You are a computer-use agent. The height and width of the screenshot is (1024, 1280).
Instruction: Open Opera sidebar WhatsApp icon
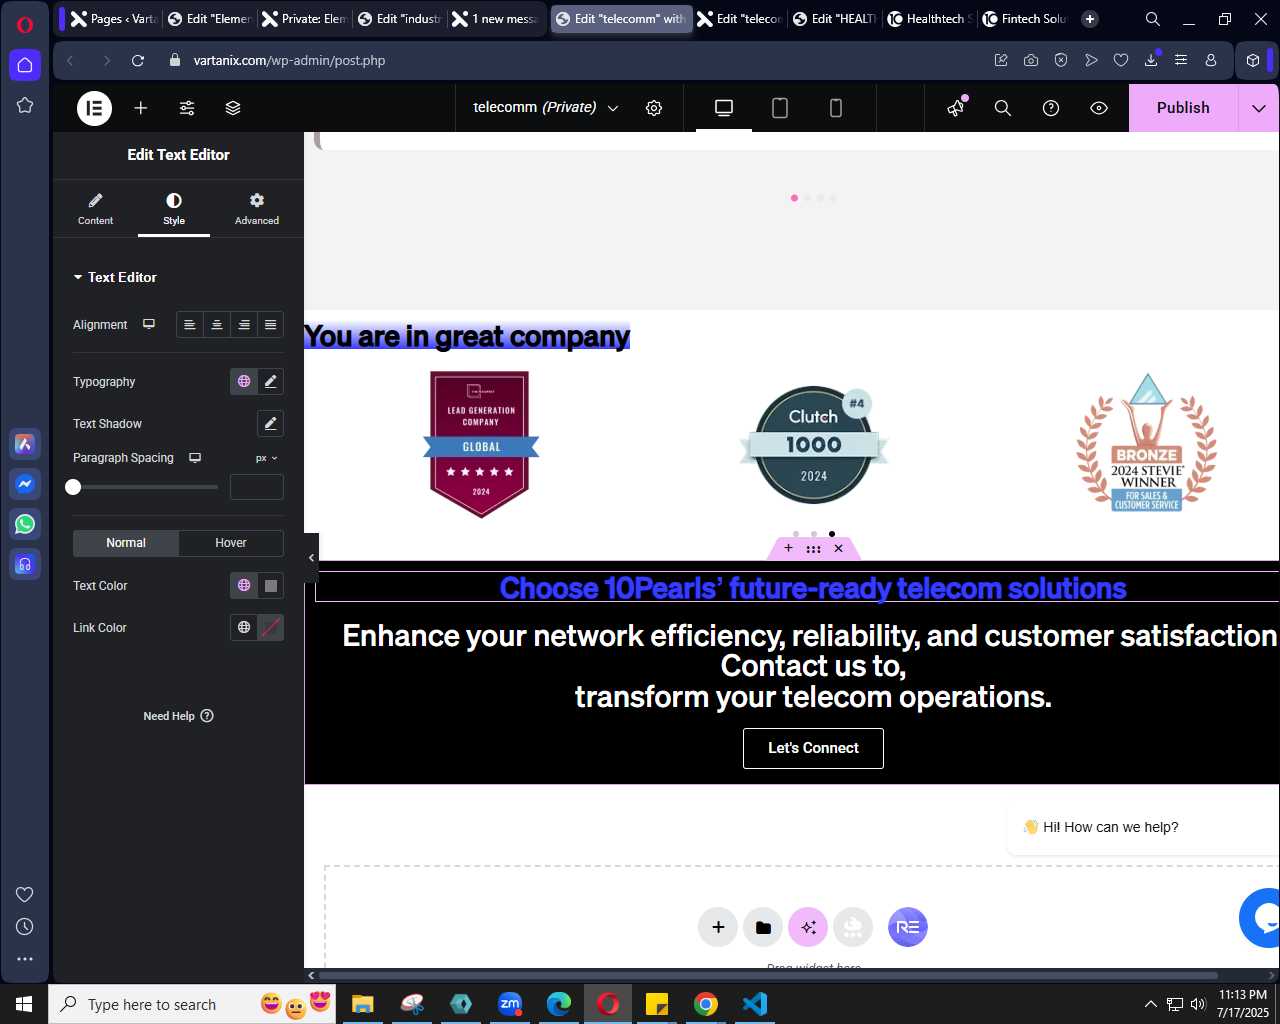pos(25,524)
